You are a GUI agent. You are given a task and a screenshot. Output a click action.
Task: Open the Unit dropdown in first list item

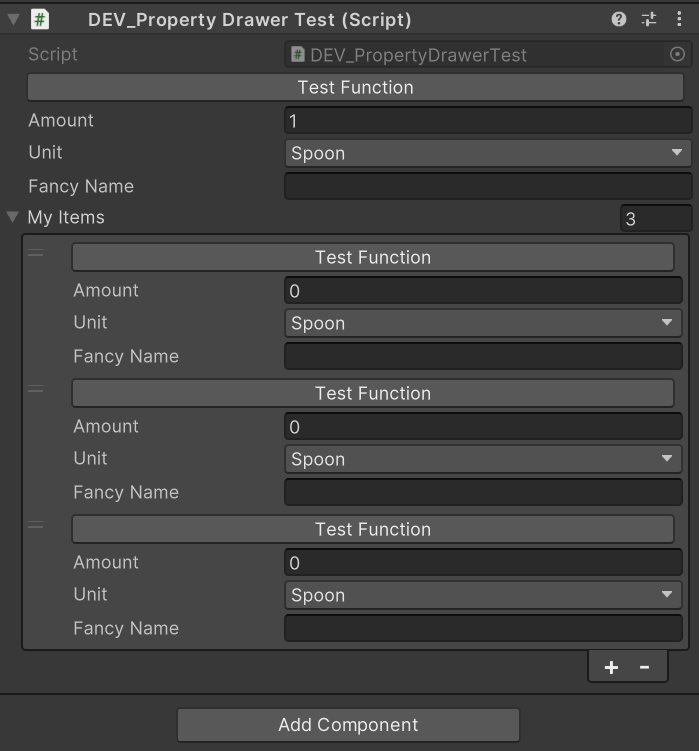(x=483, y=323)
